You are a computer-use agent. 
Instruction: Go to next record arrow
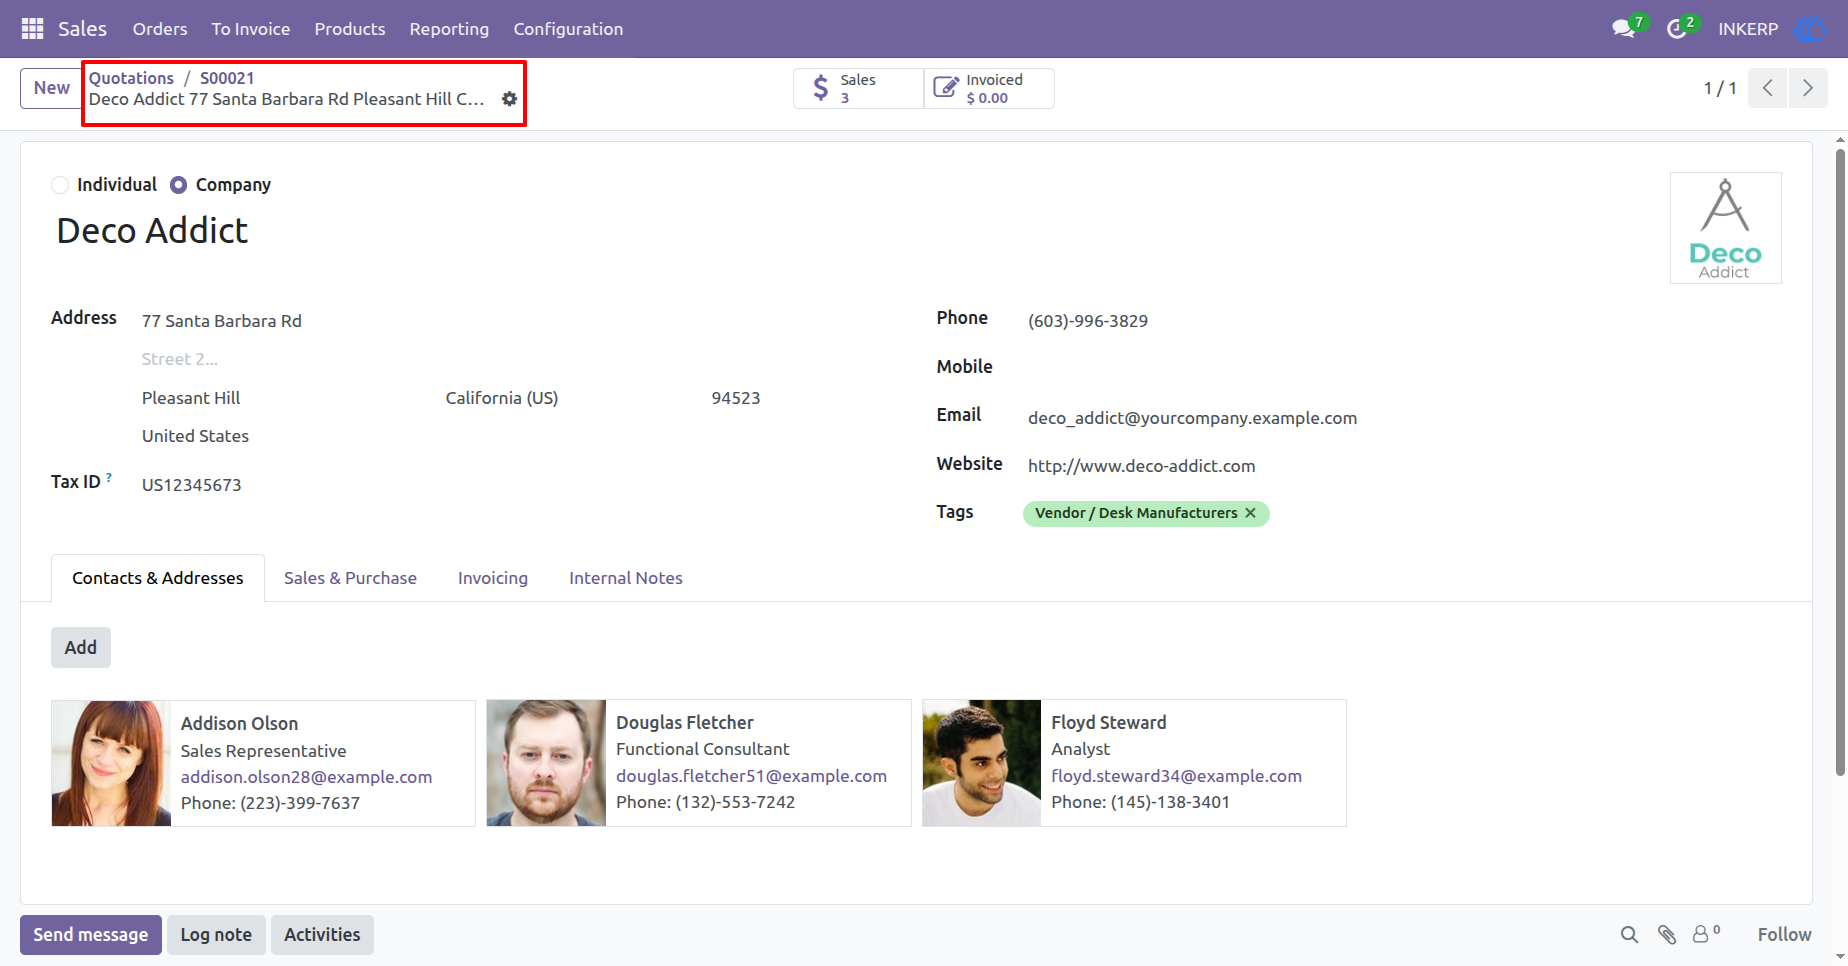click(1808, 88)
